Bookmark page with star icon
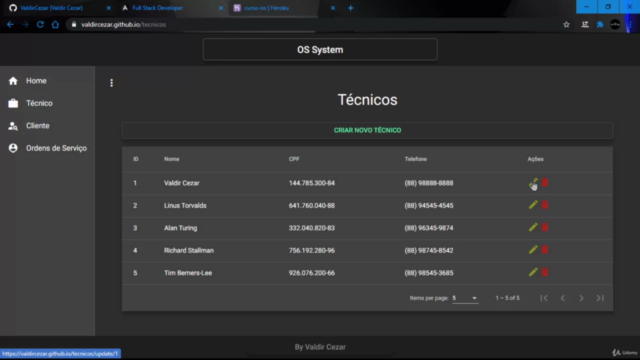The width and height of the screenshot is (640, 360). [566, 24]
